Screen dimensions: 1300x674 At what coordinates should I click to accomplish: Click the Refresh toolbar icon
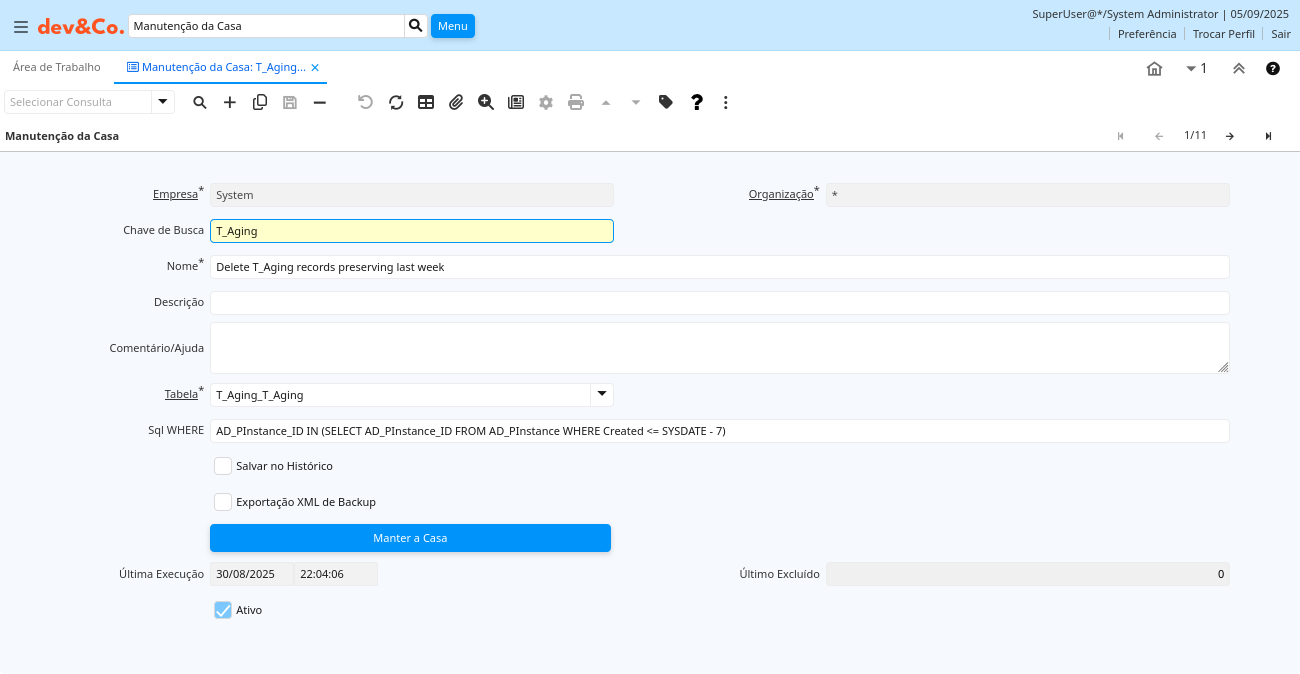point(396,102)
